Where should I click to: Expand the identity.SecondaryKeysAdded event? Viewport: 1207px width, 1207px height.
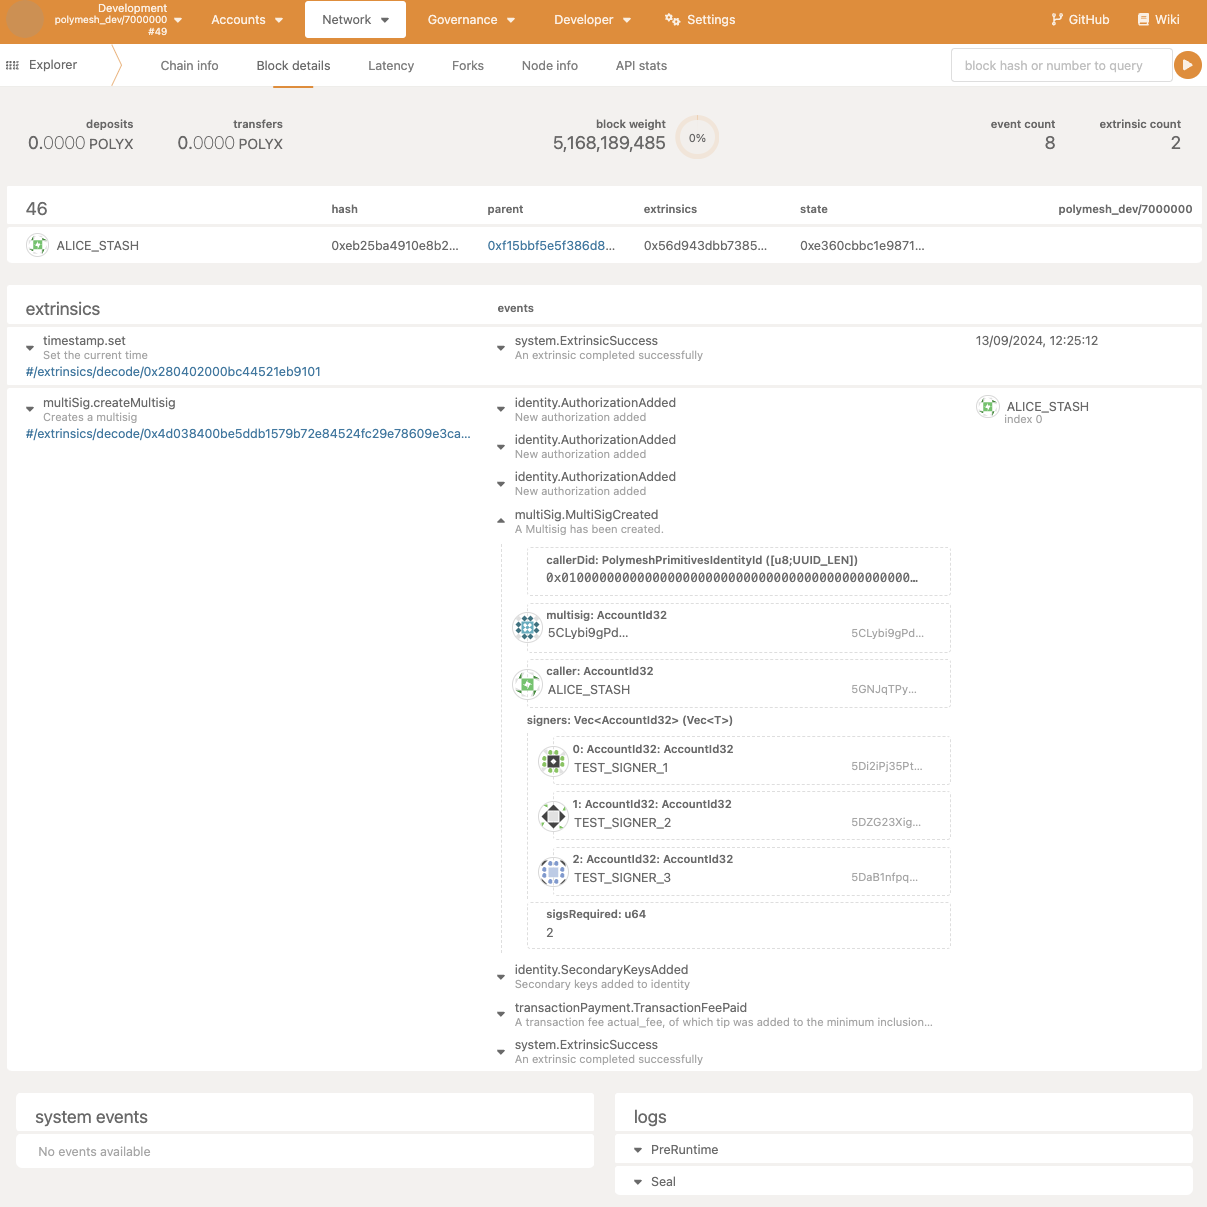[501, 976]
